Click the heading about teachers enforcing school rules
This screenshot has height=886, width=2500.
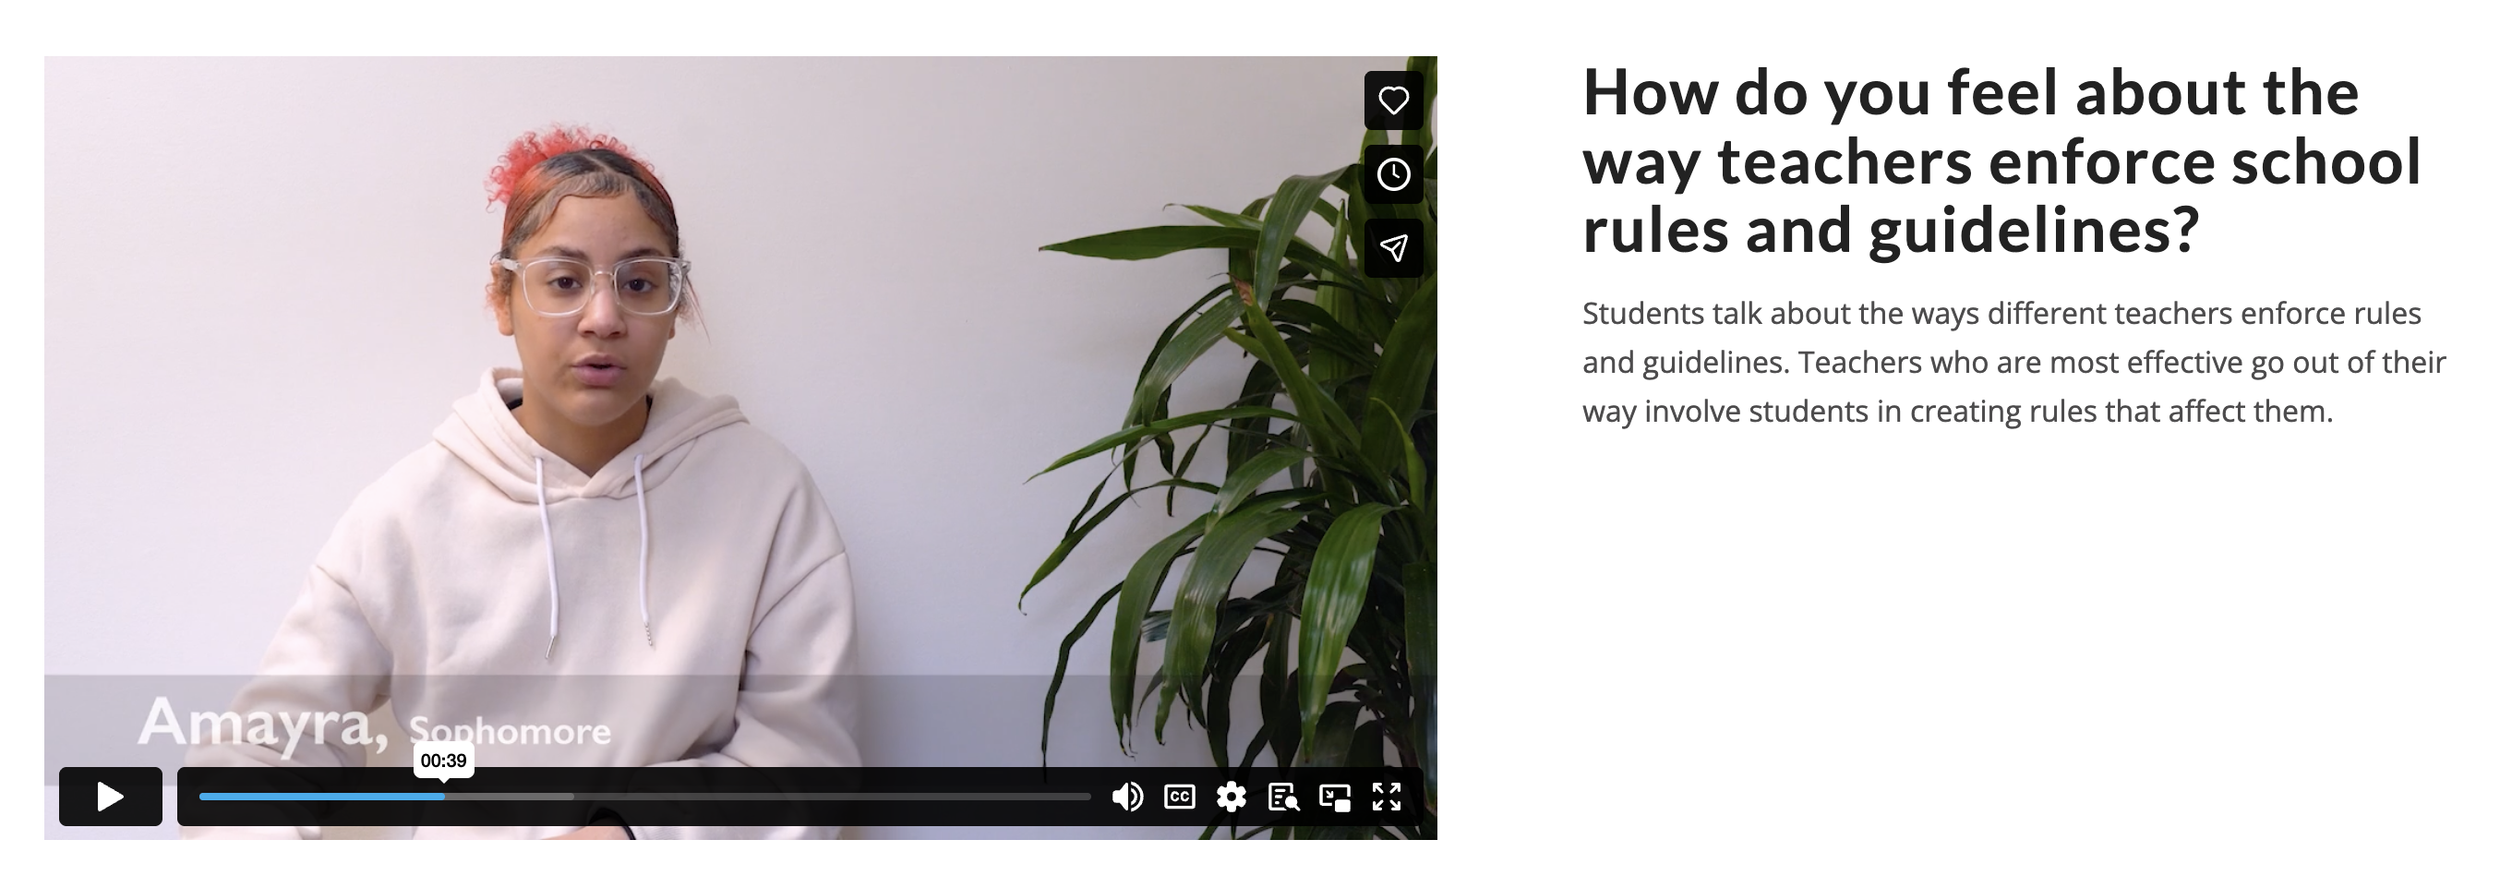pyautogui.click(x=2002, y=162)
